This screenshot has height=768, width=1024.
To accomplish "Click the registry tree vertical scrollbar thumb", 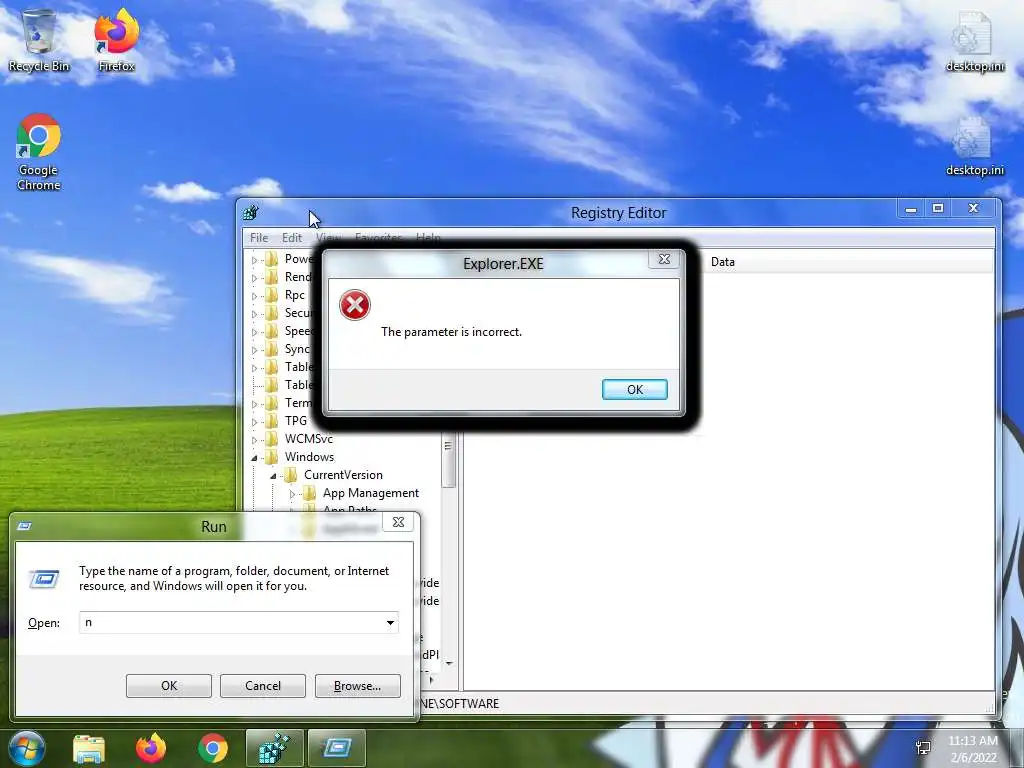I will (448, 460).
